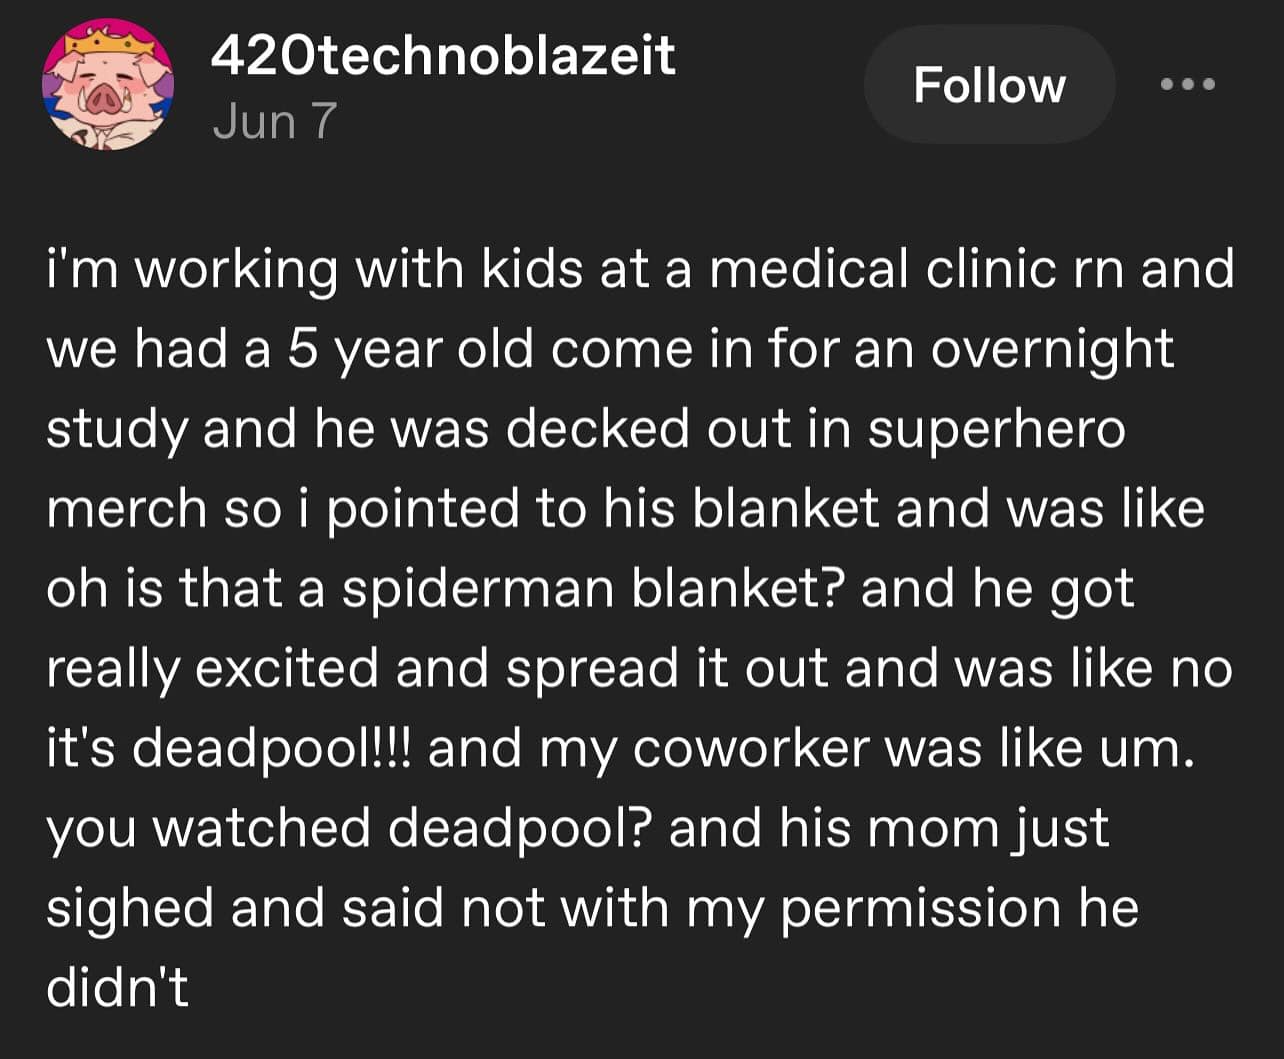Click the word "superhero" in the post
The width and height of the screenshot is (1284, 1059).
click(x=996, y=429)
